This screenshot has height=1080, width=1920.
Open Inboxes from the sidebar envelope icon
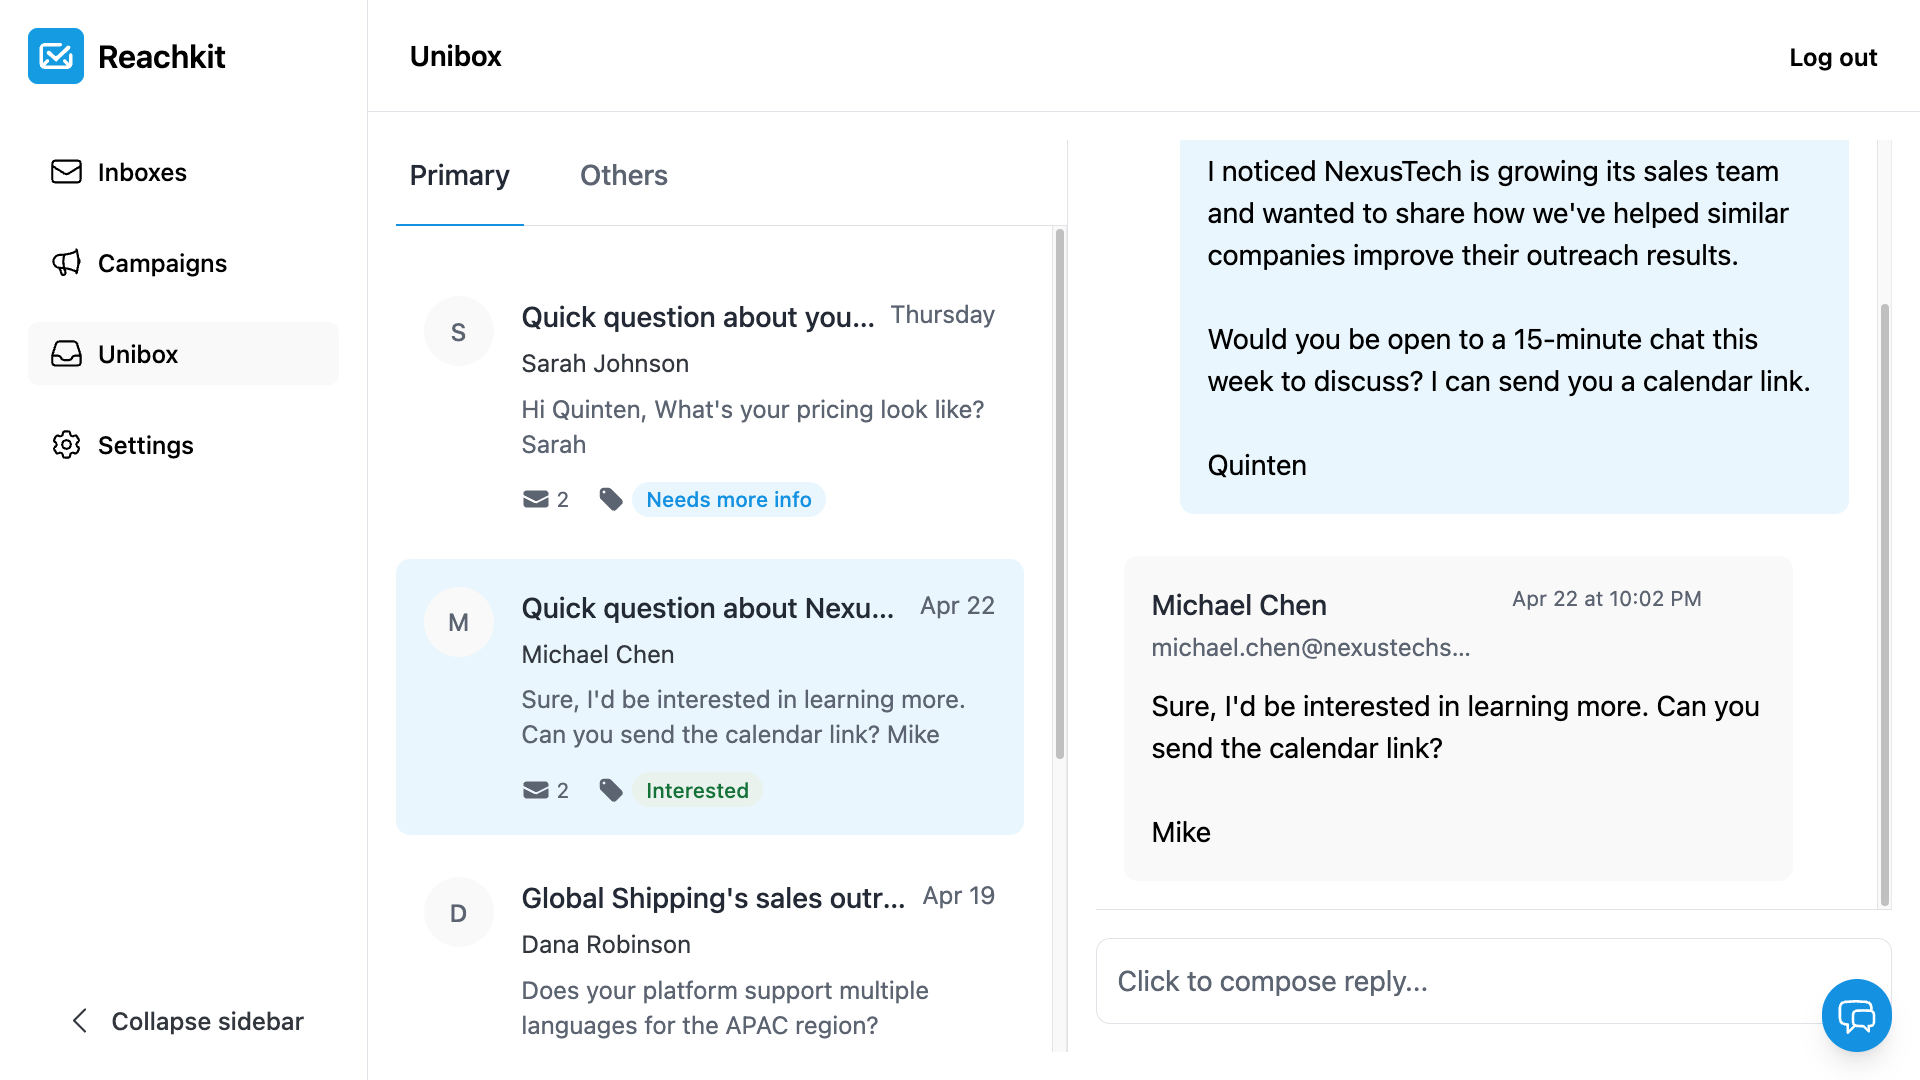(x=66, y=172)
